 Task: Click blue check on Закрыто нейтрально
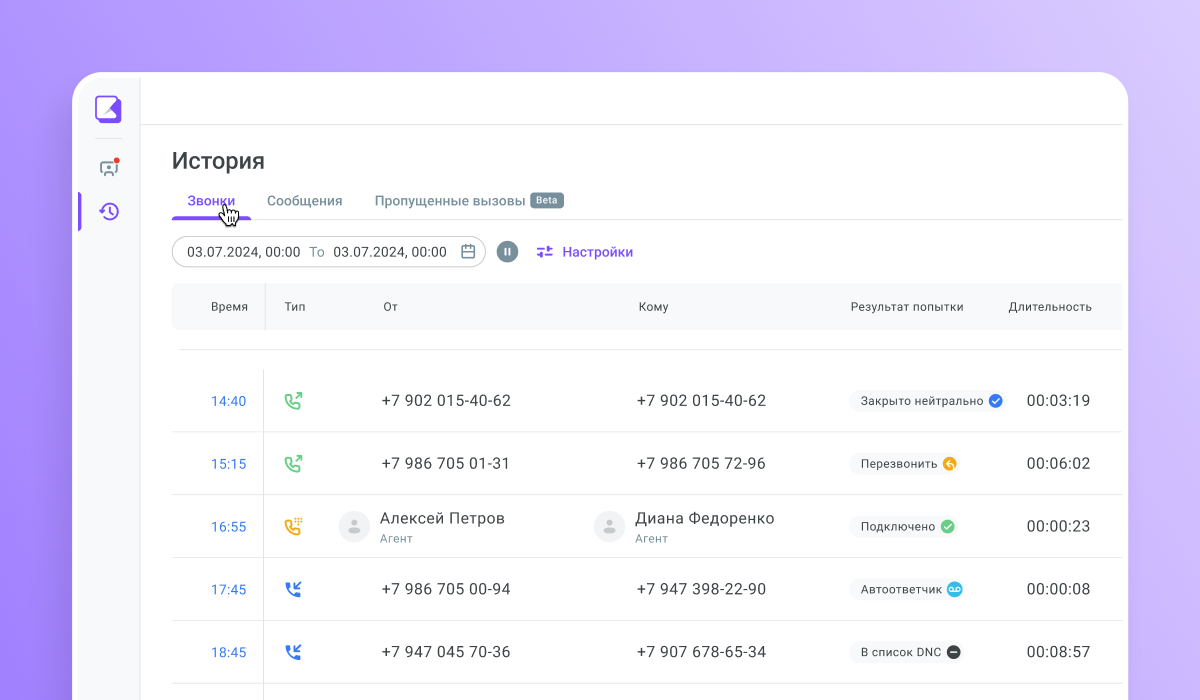tap(995, 401)
